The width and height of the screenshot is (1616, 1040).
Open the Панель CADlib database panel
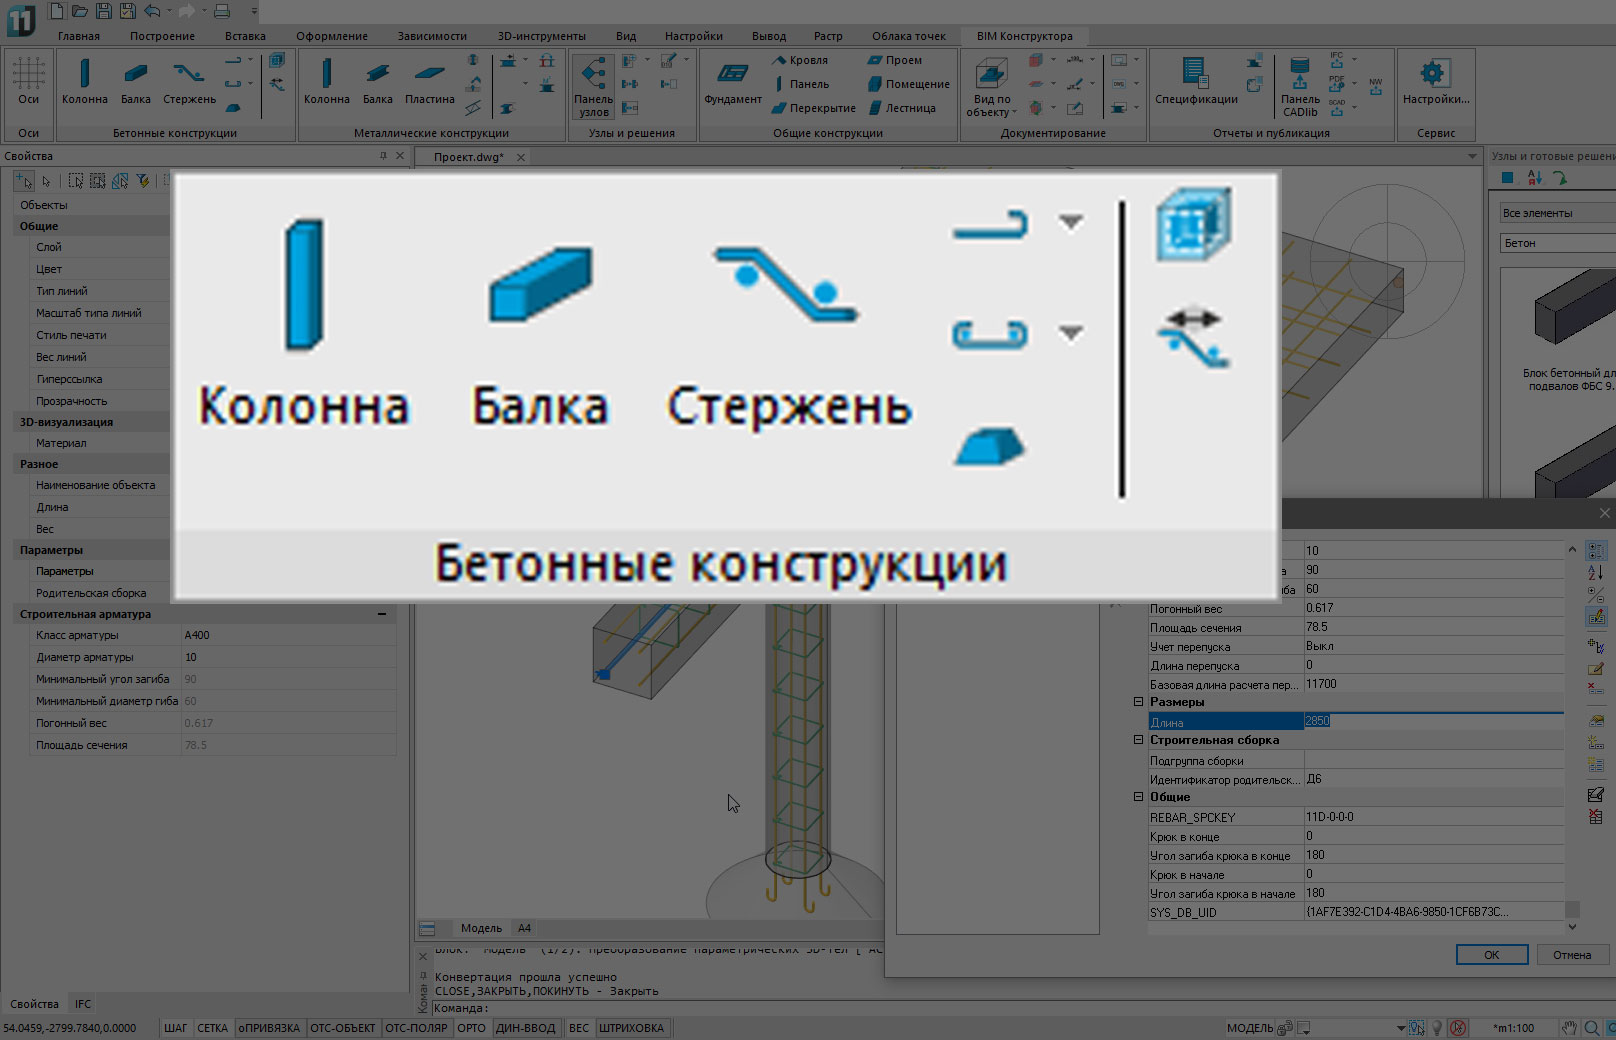(x=1300, y=86)
